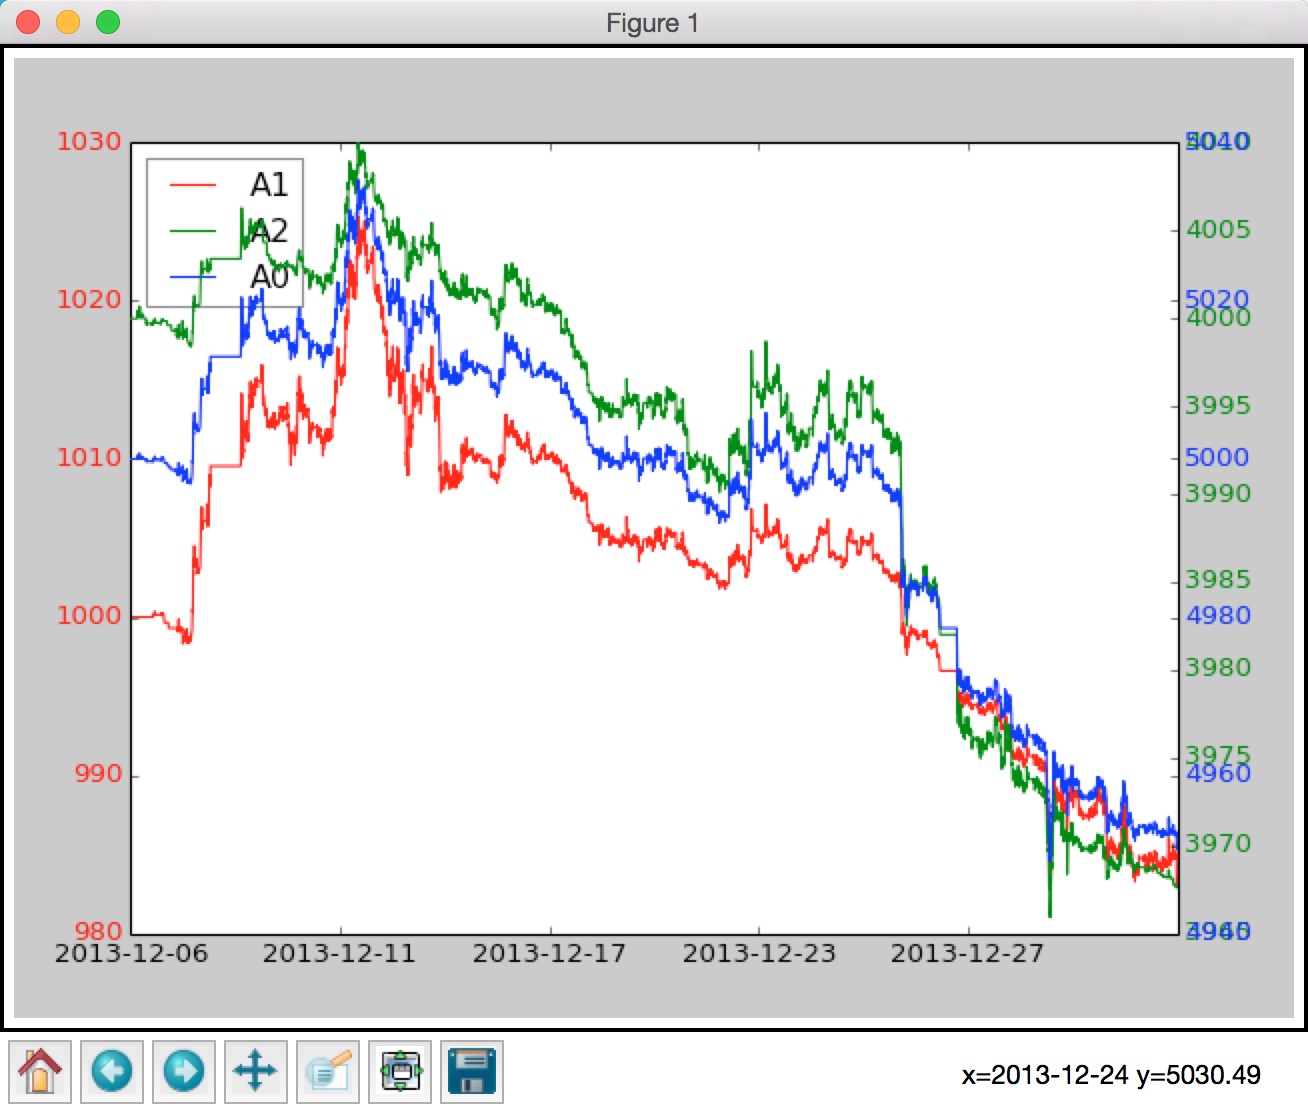Click the green 4000 axis label
1308x1116 pixels.
coord(1218,319)
